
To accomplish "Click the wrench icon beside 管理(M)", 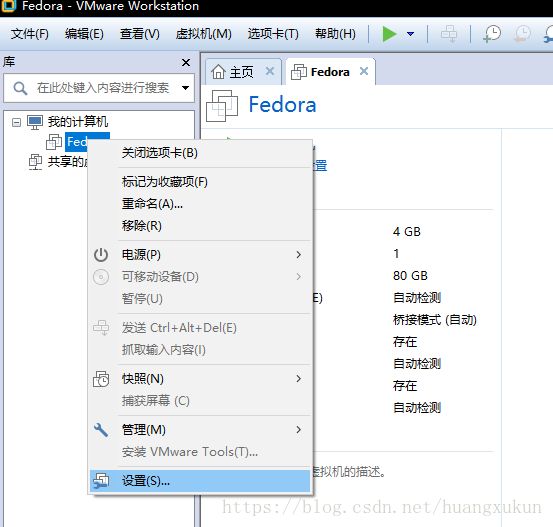I will click(x=101, y=430).
